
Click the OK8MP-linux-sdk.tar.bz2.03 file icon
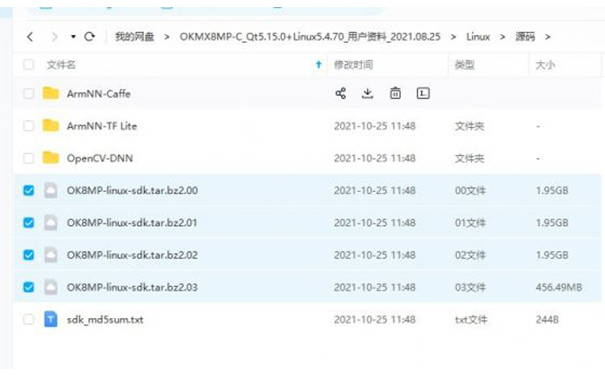(51, 287)
